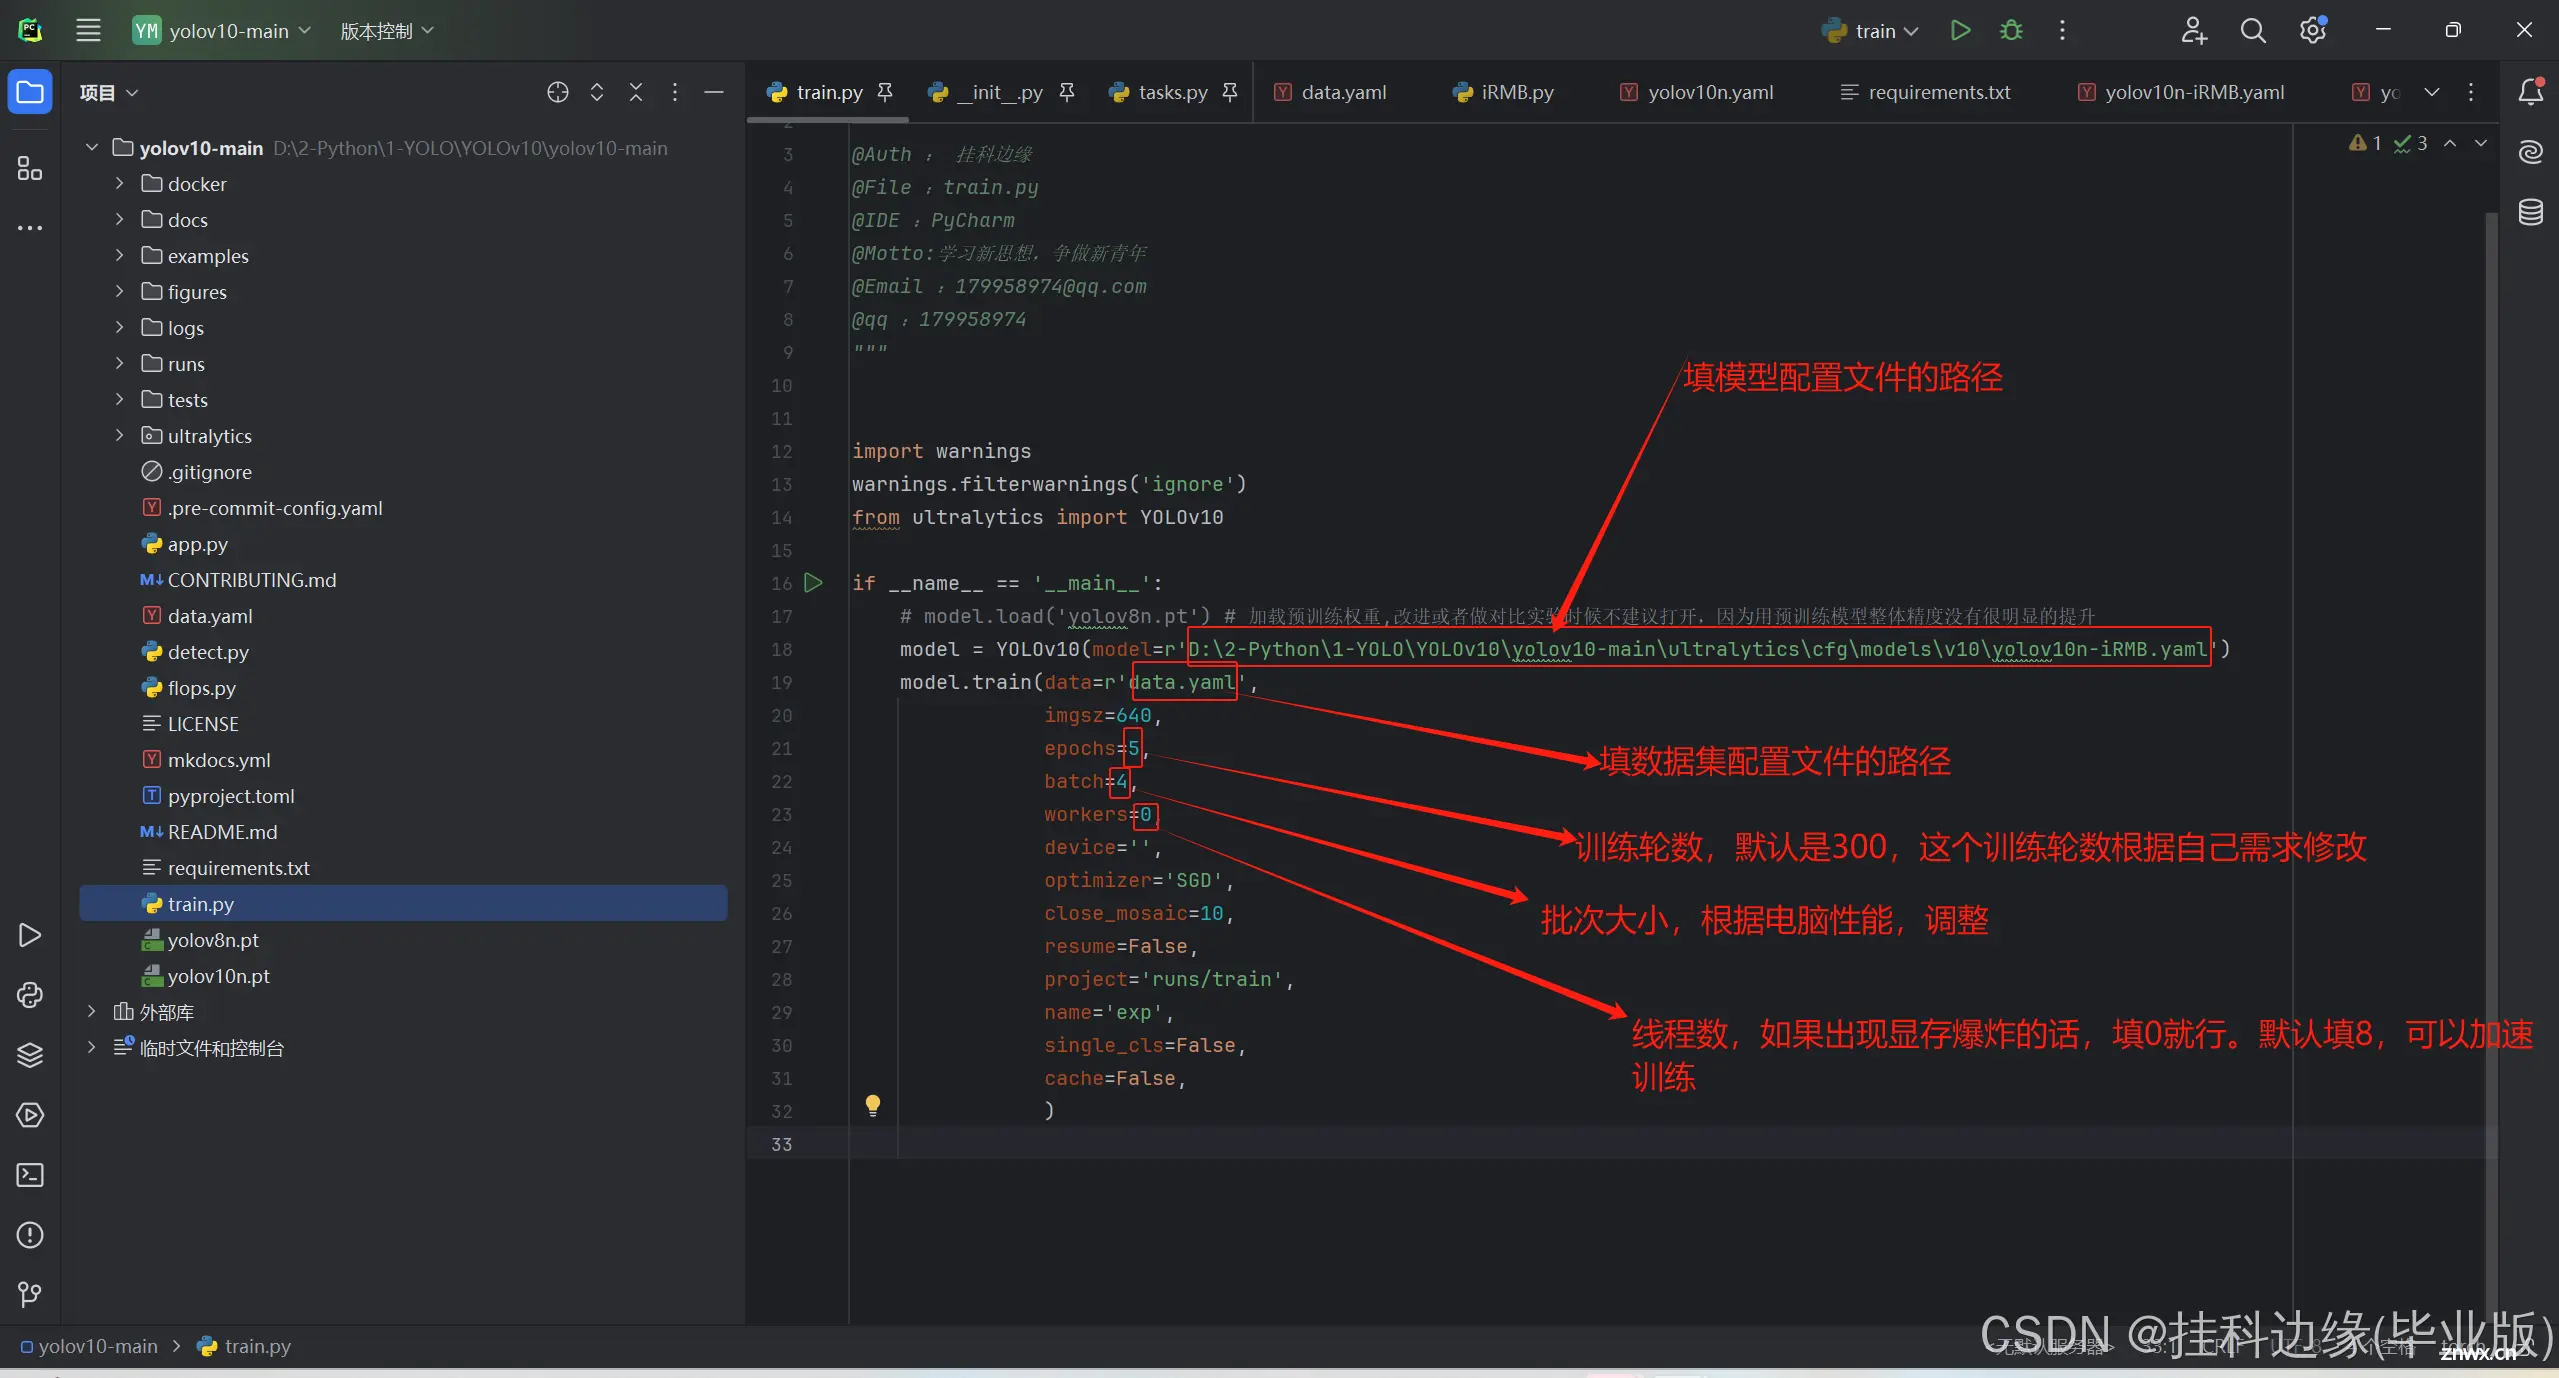The image size is (2559, 1378).
Task: Select yolov10n.pt file in tree
Action: (x=218, y=975)
